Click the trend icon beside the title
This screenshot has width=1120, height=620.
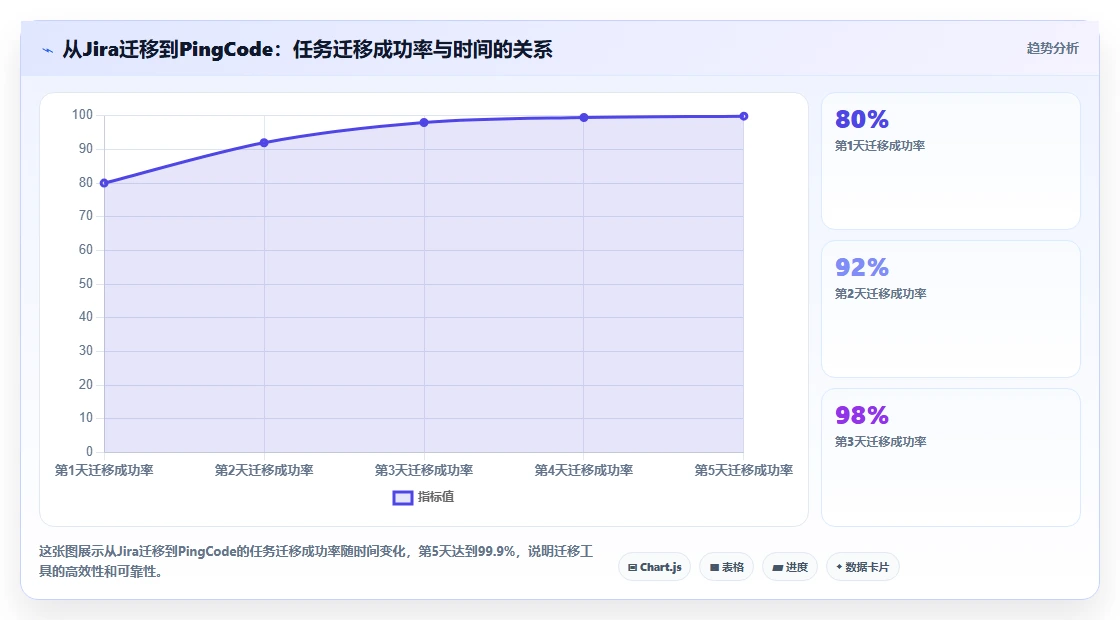(x=48, y=50)
